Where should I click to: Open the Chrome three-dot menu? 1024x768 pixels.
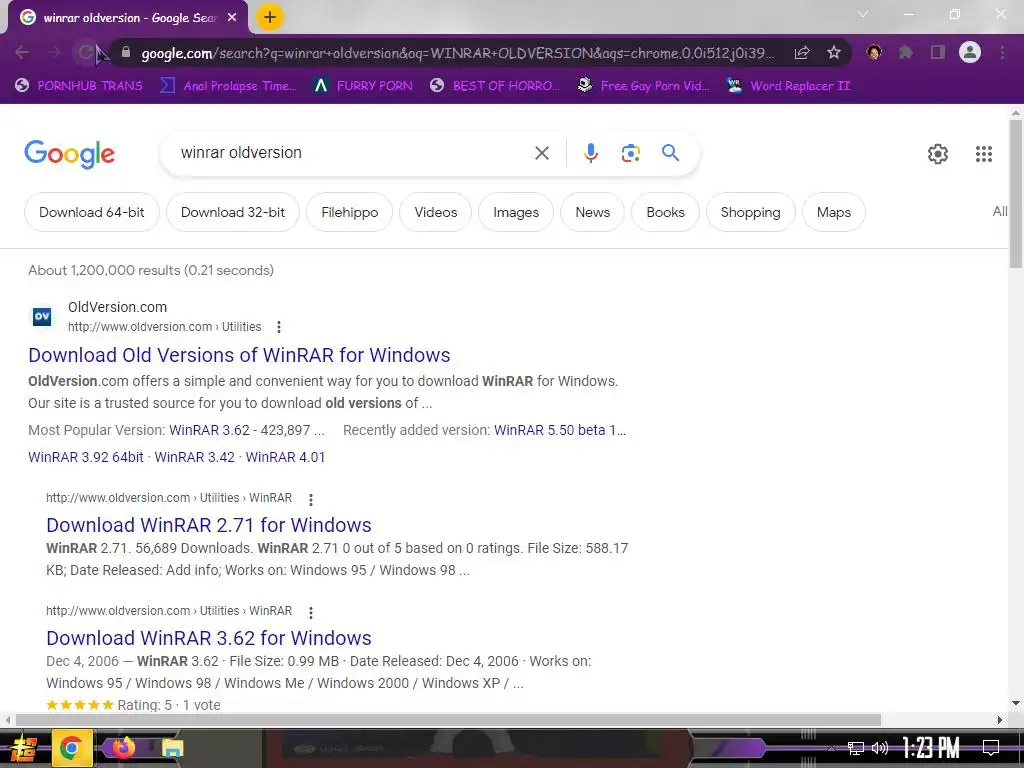(1002, 52)
